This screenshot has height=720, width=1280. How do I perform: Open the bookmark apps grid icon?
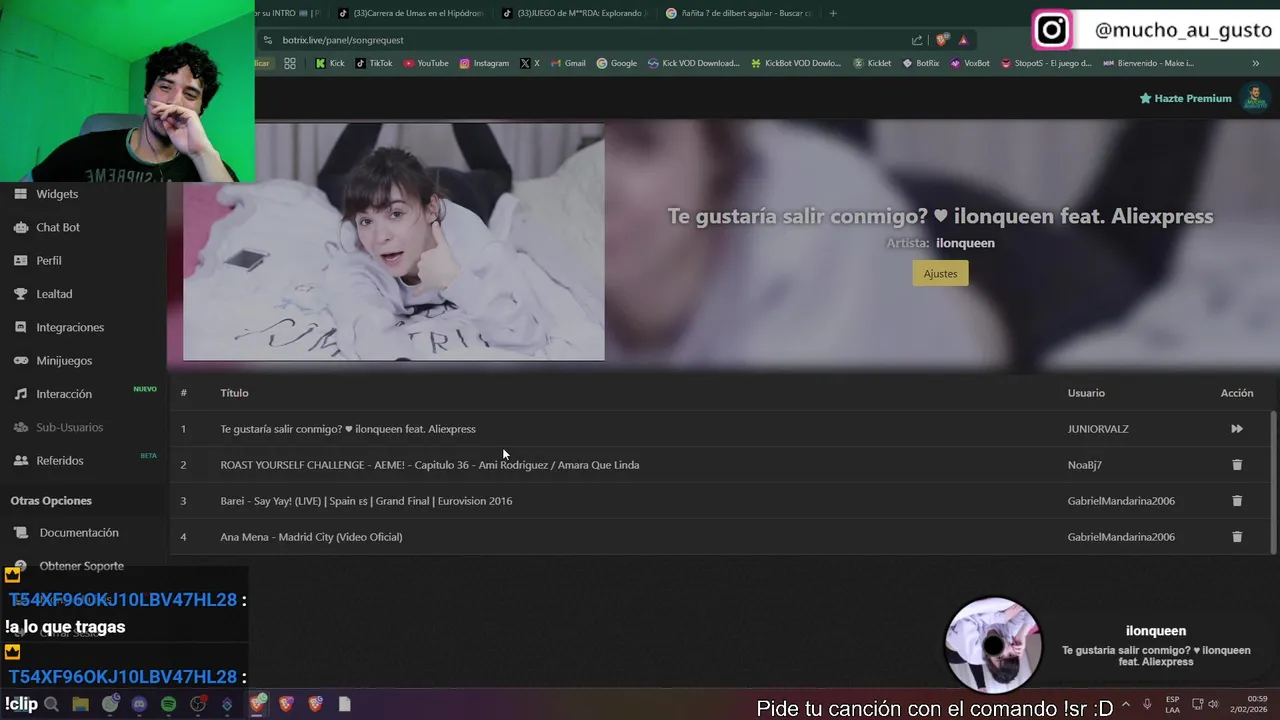(290, 63)
